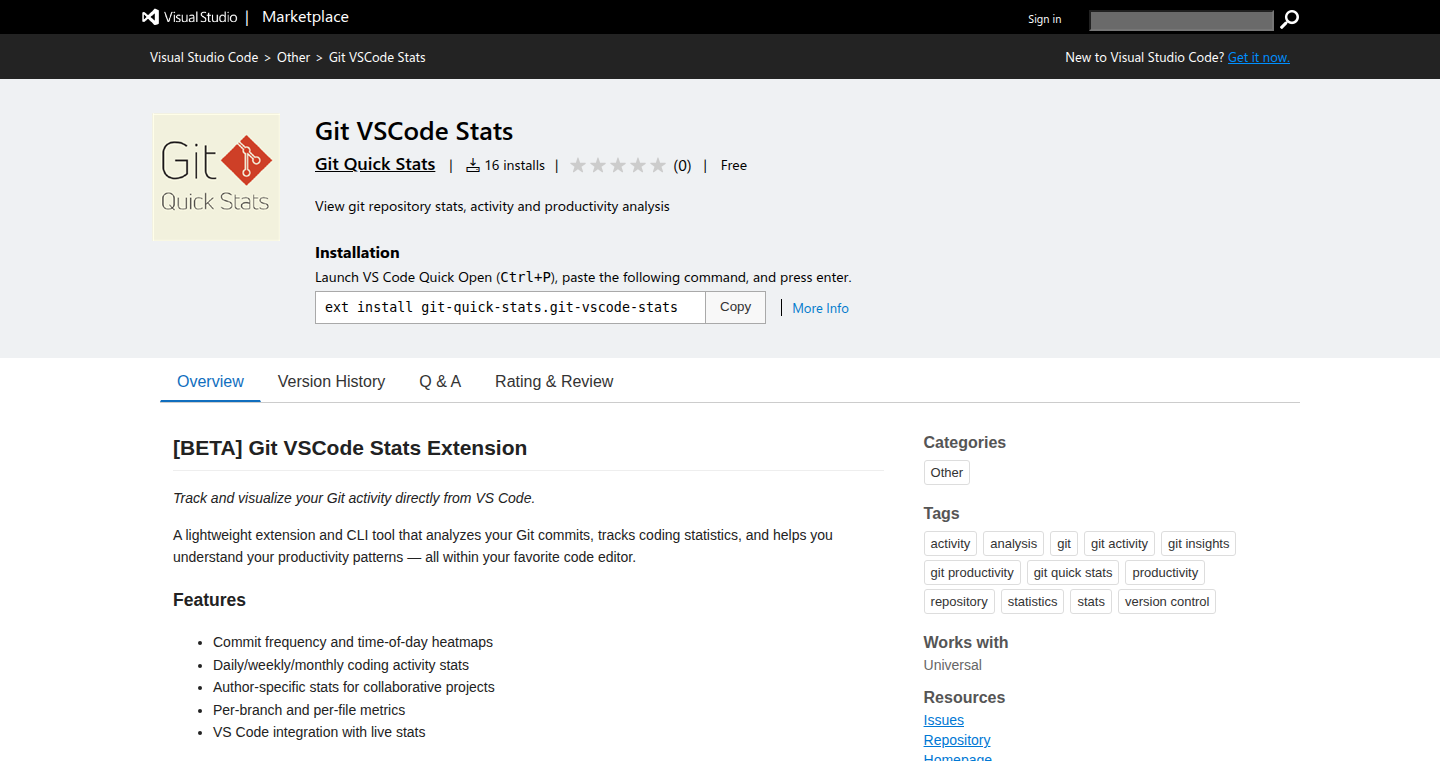The width and height of the screenshot is (1440, 761).
Task: Click the Sign in link
Action: pyautogui.click(x=1045, y=19)
